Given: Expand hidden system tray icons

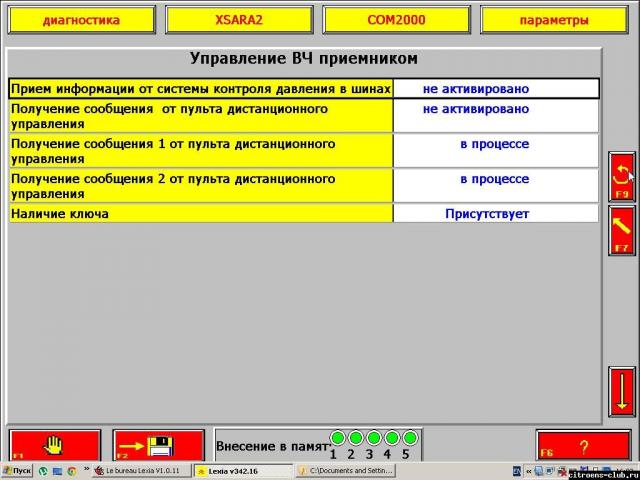Looking at the screenshot, I should (529, 471).
